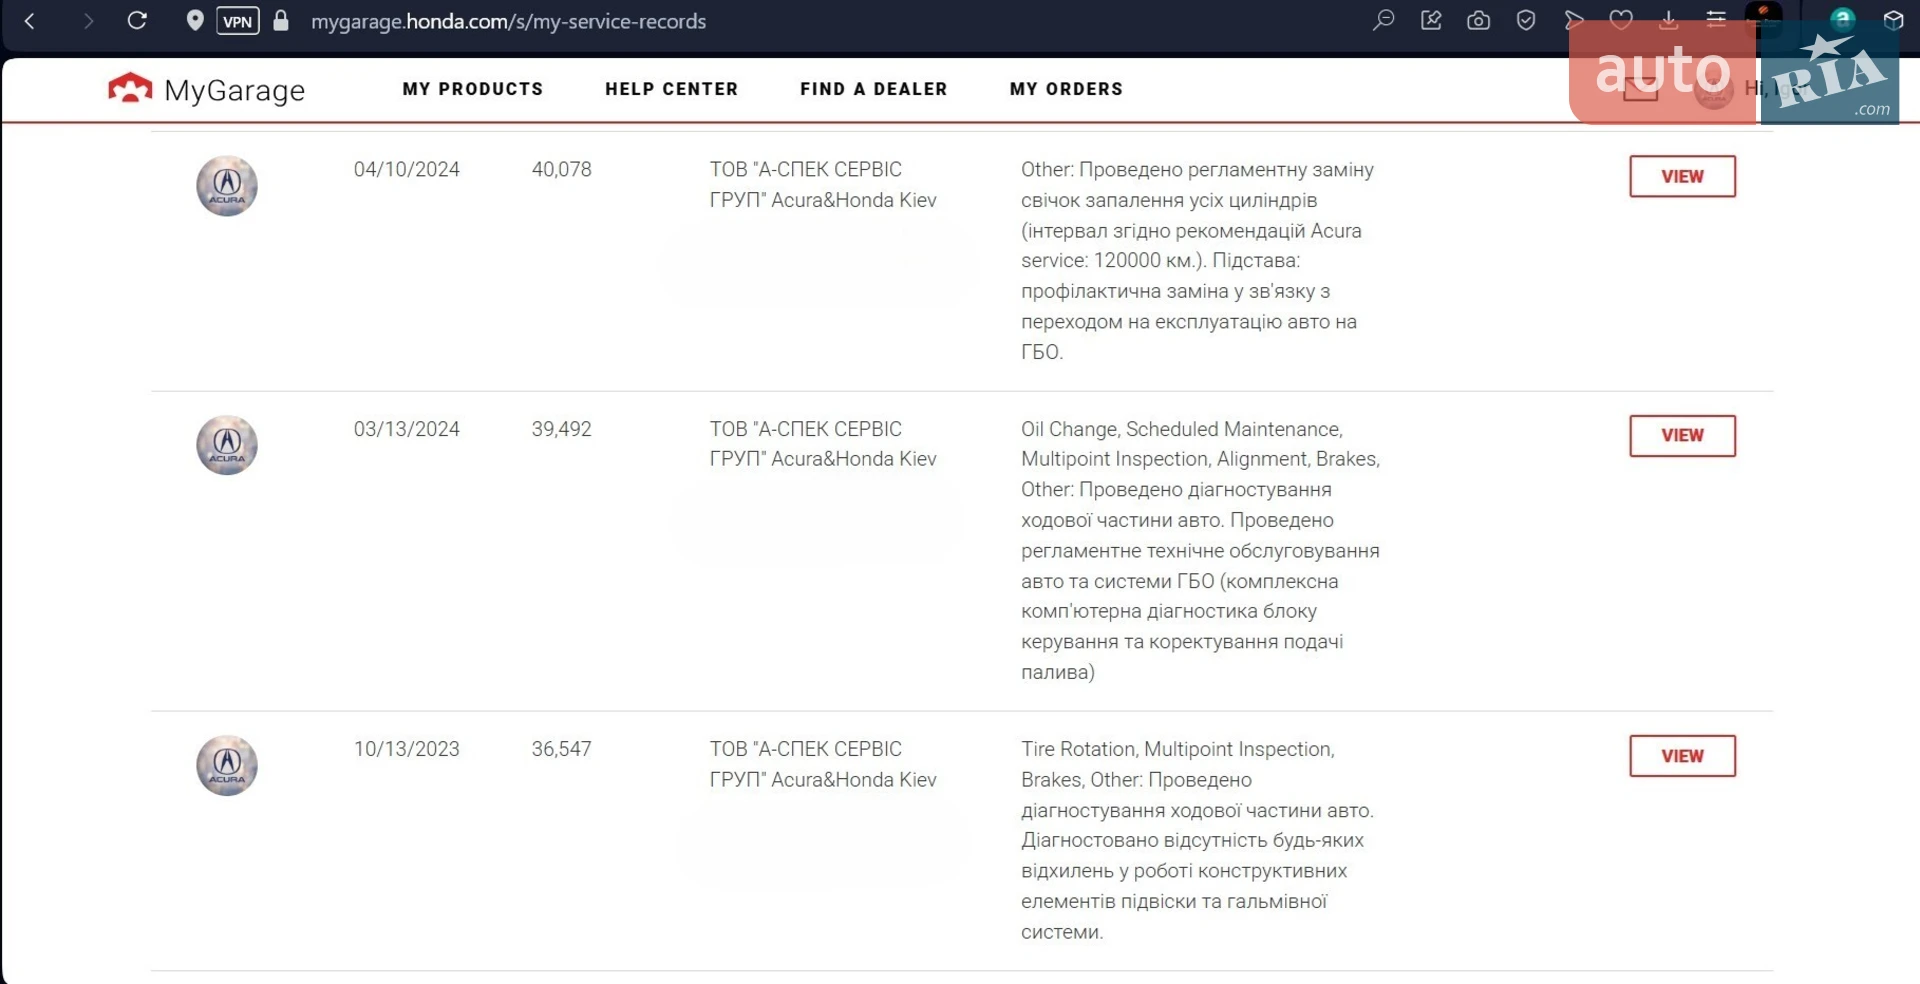Open the shield ad blocker icon
Image resolution: width=1920 pixels, height=984 pixels.
1526,21
